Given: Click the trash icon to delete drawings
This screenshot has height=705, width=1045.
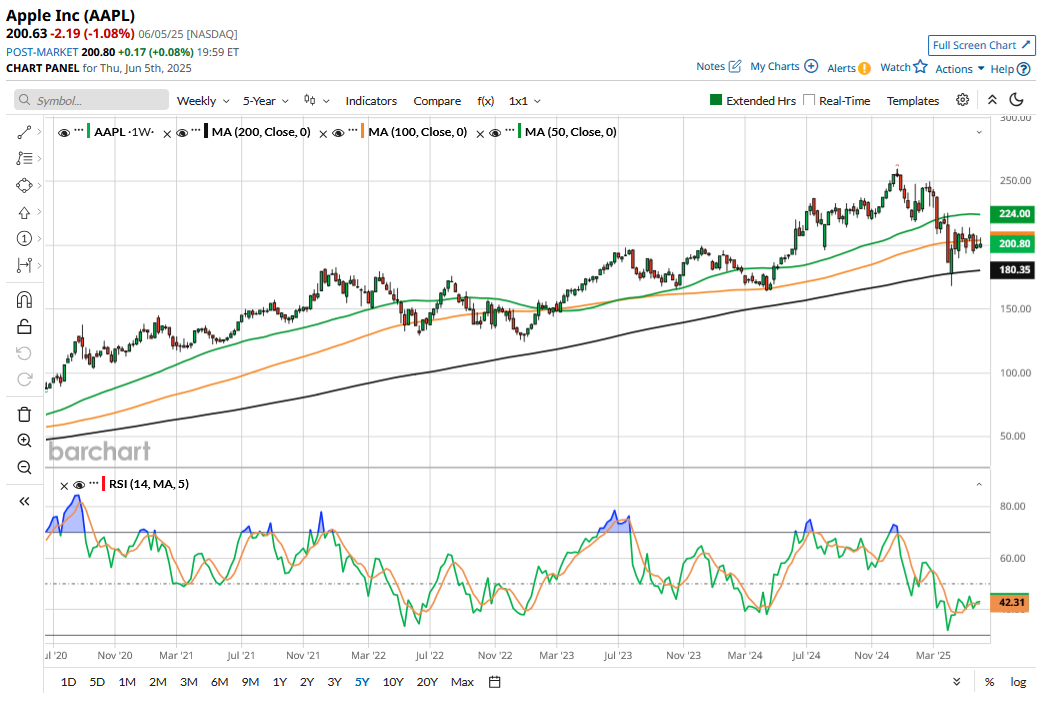Looking at the screenshot, I should [x=25, y=414].
